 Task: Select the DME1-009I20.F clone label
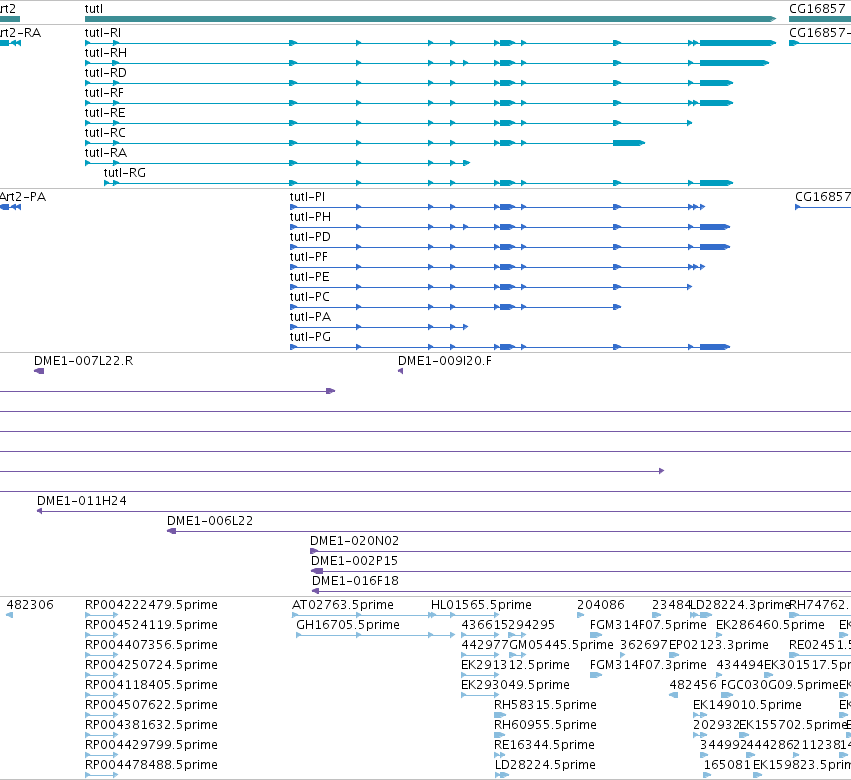[444, 361]
